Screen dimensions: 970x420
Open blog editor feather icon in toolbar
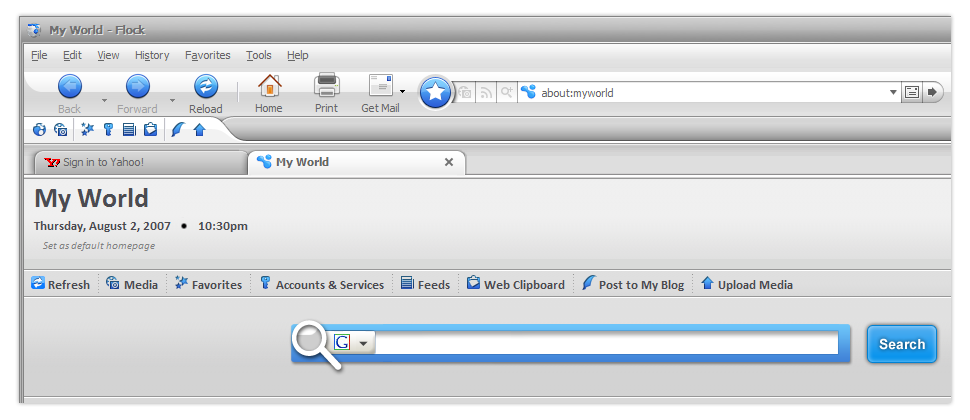click(x=178, y=129)
